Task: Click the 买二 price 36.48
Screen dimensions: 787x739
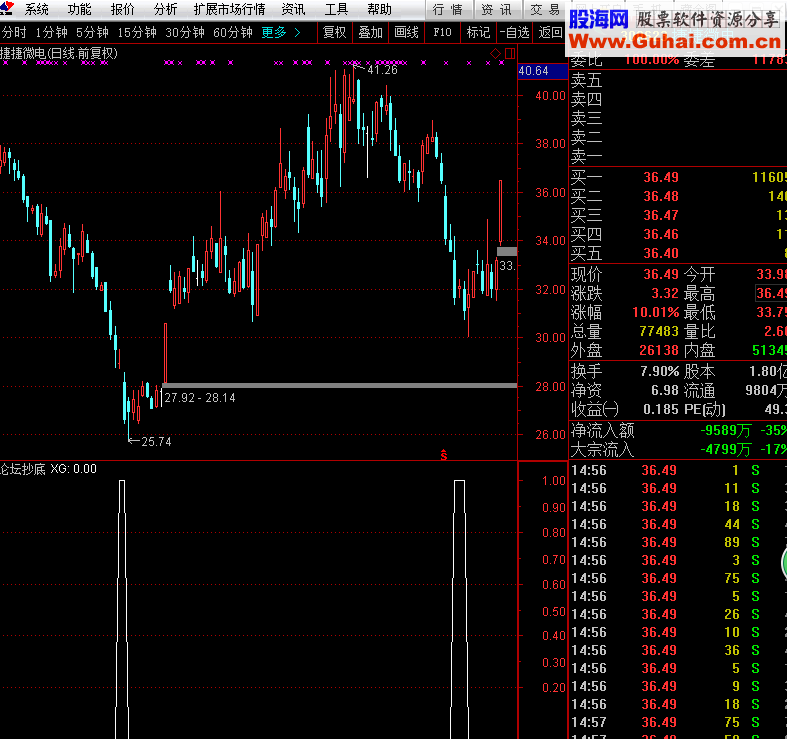Action: tap(661, 196)
